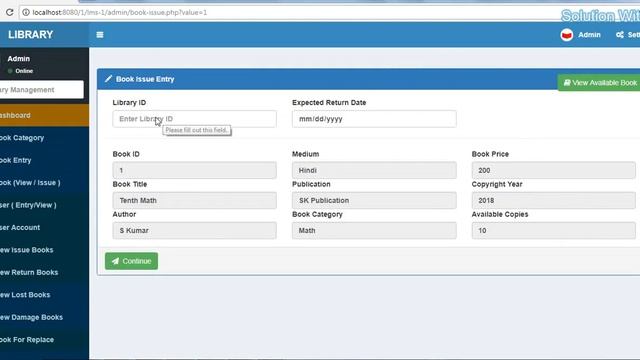Open the settings gears icon in header
This screenshot has height=360, width=640.
click(x=620, y=35)
